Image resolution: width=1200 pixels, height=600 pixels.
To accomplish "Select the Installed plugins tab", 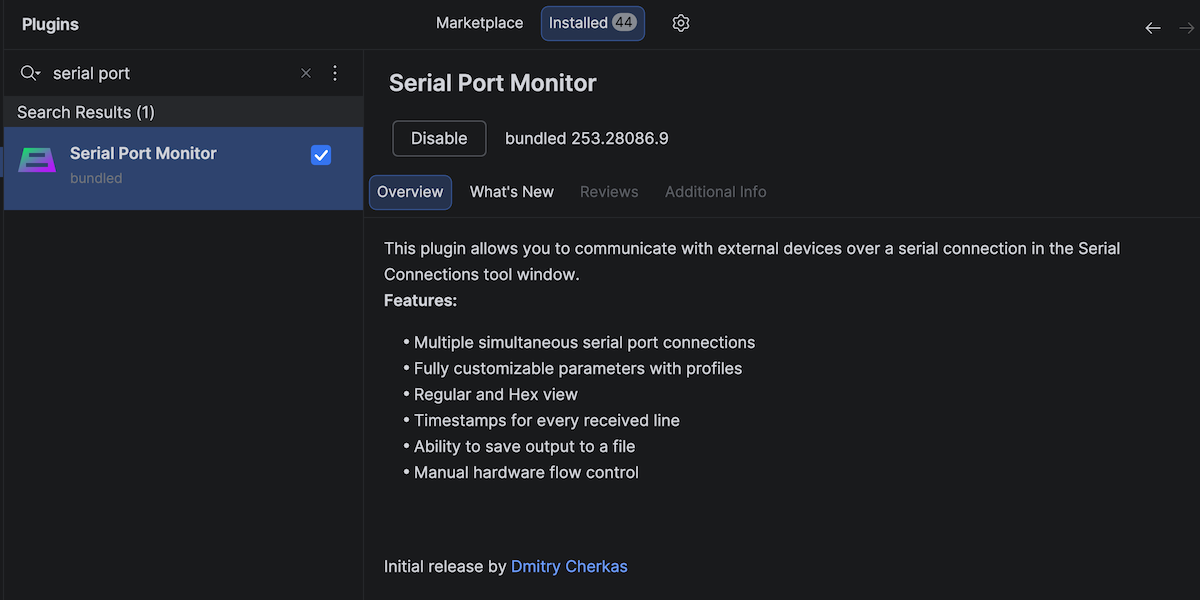I will (x=578, y=23).
